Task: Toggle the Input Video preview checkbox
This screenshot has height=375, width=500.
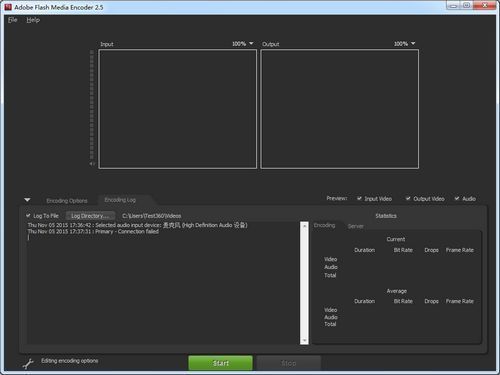Action: pos(359,199)
